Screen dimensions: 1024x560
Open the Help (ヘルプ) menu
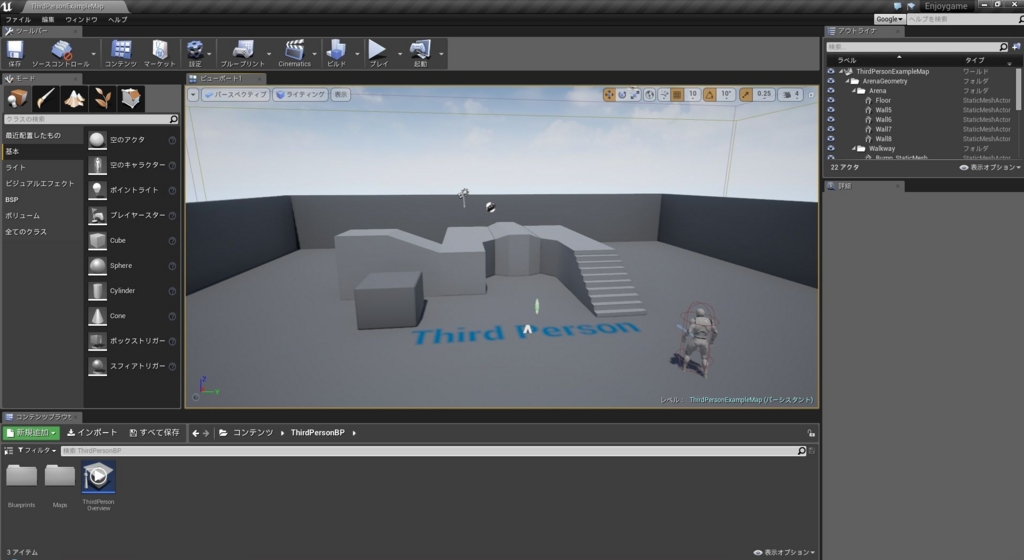(118, 20)
